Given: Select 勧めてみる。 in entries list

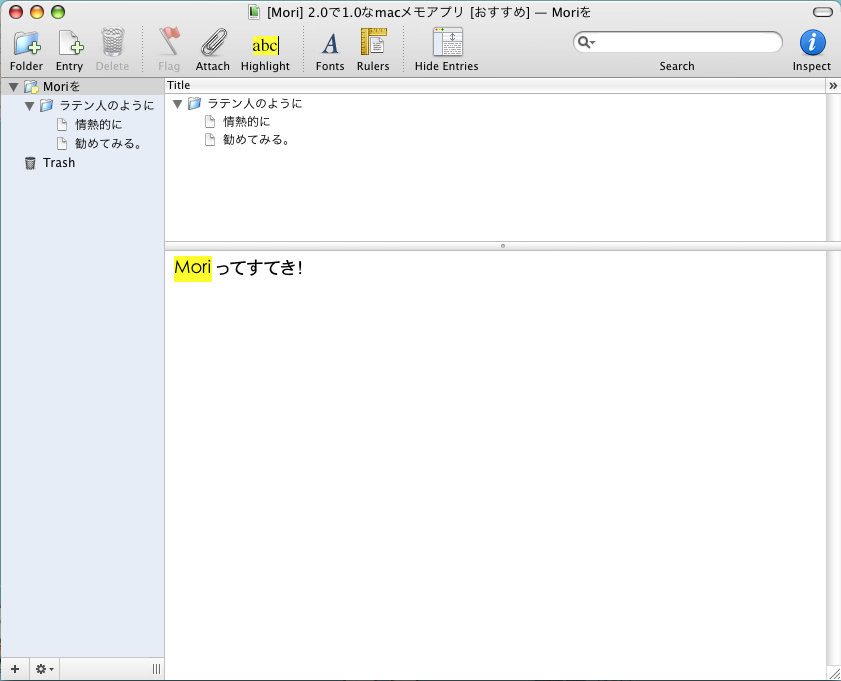Looking at the screenshot, I should (x=256, y=140).
